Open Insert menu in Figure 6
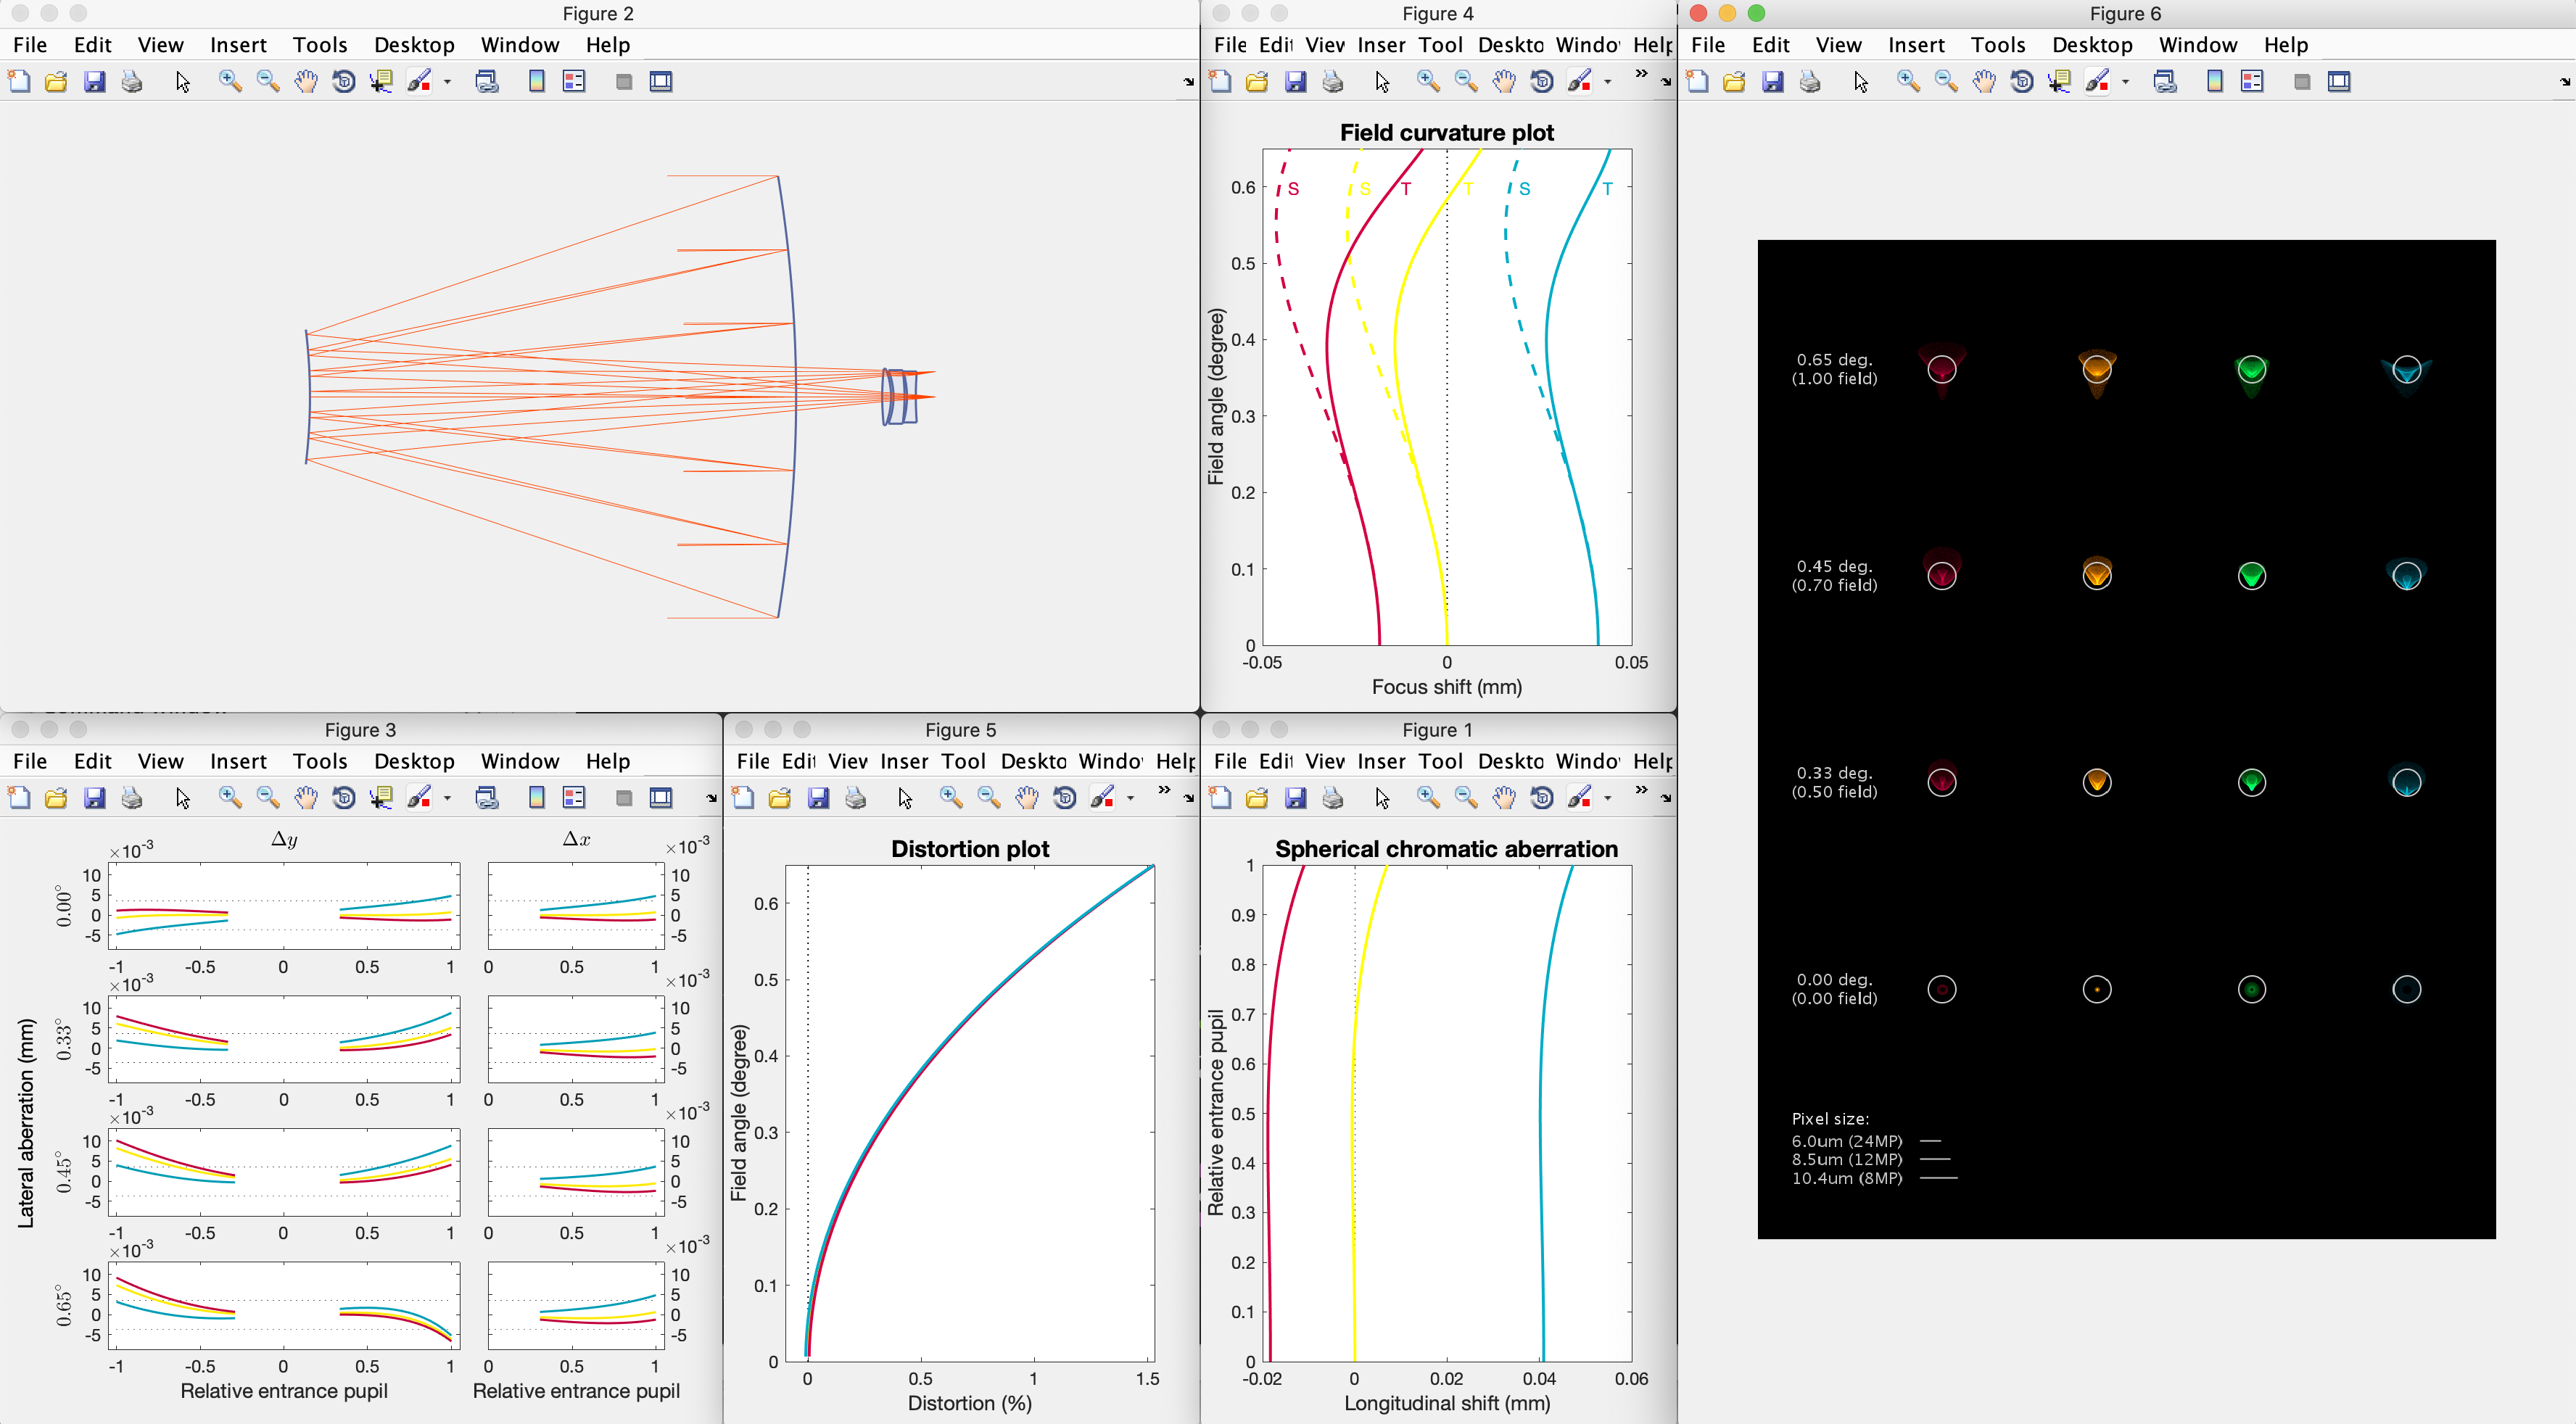Image resolution: width=2576 pixels, height=1424 pixels. [1916, 45]
